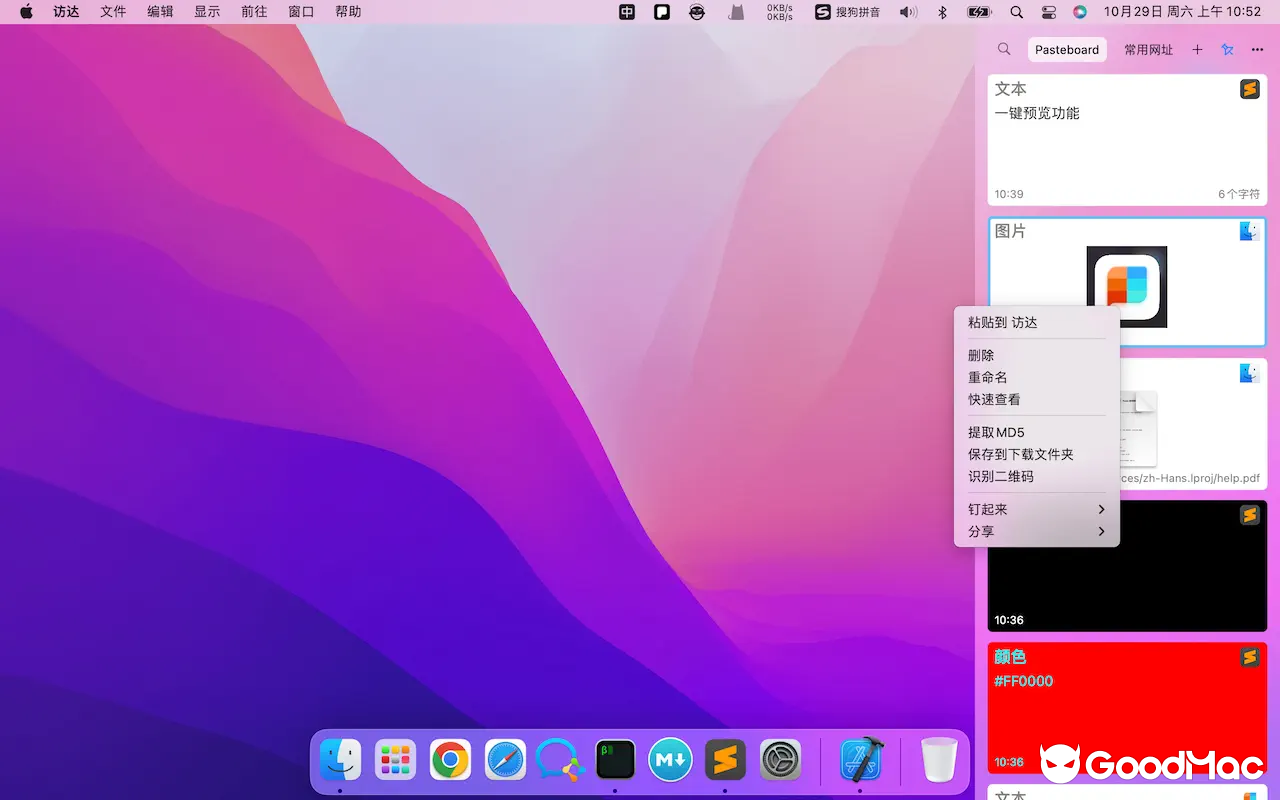Viewport: 1280px width, 800px height.
Task: Choose 保存到下载文件夹 in the context menu
Action: tap(1021, 454)
